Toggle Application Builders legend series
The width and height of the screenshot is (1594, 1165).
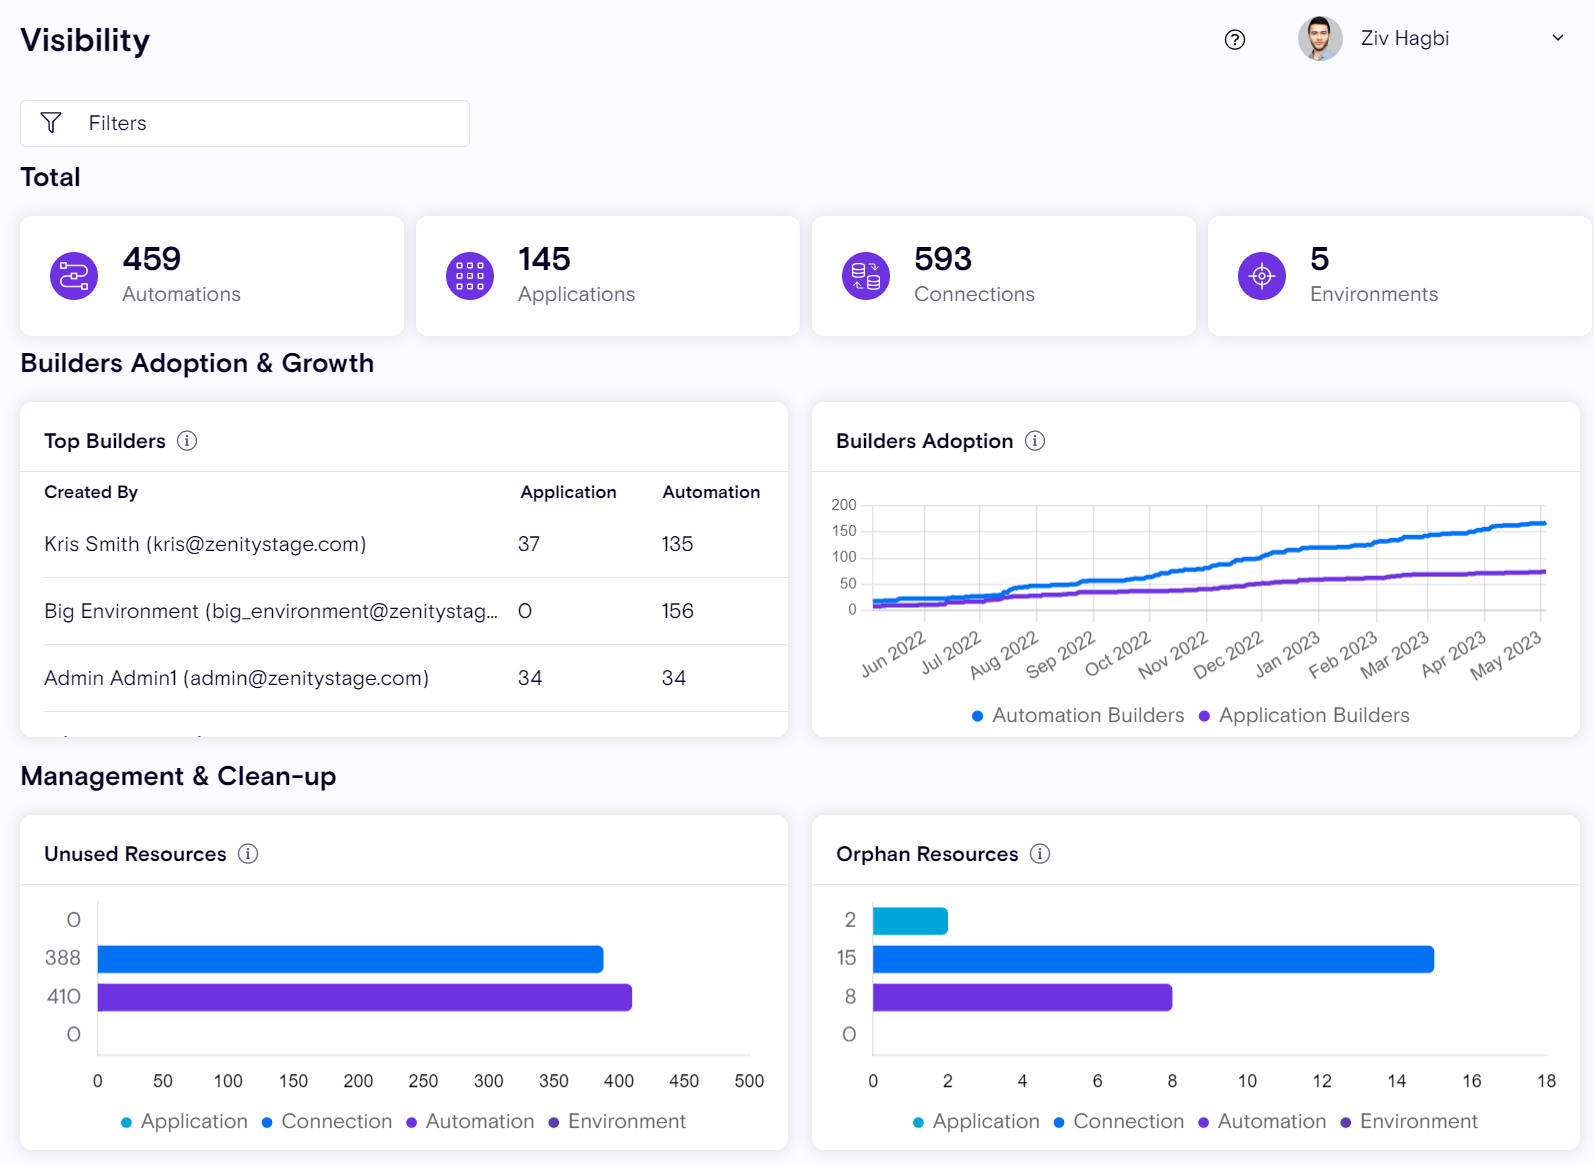tap(1304, 715)
